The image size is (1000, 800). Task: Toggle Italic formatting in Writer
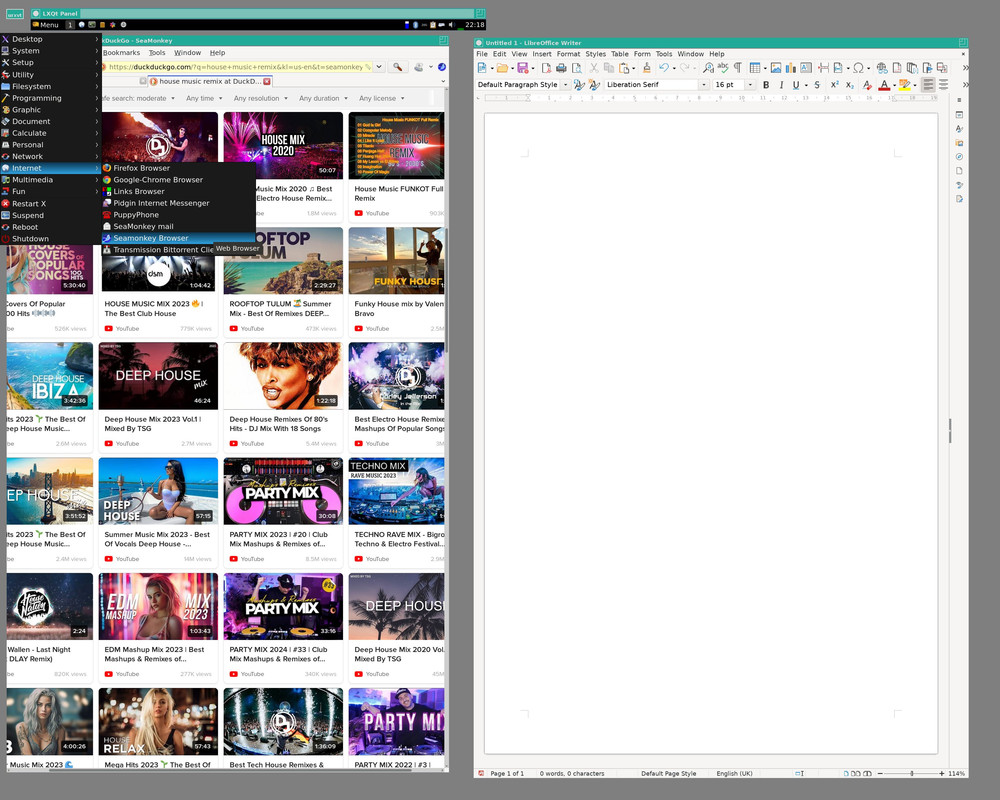tap(781, 85)
